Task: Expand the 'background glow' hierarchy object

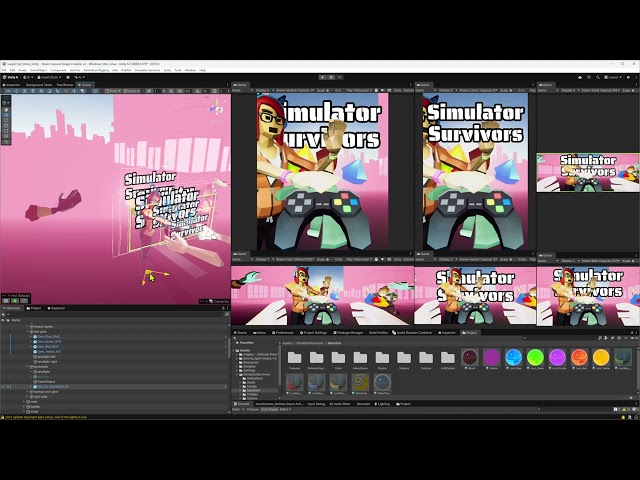Action: (x=27, y=392)
